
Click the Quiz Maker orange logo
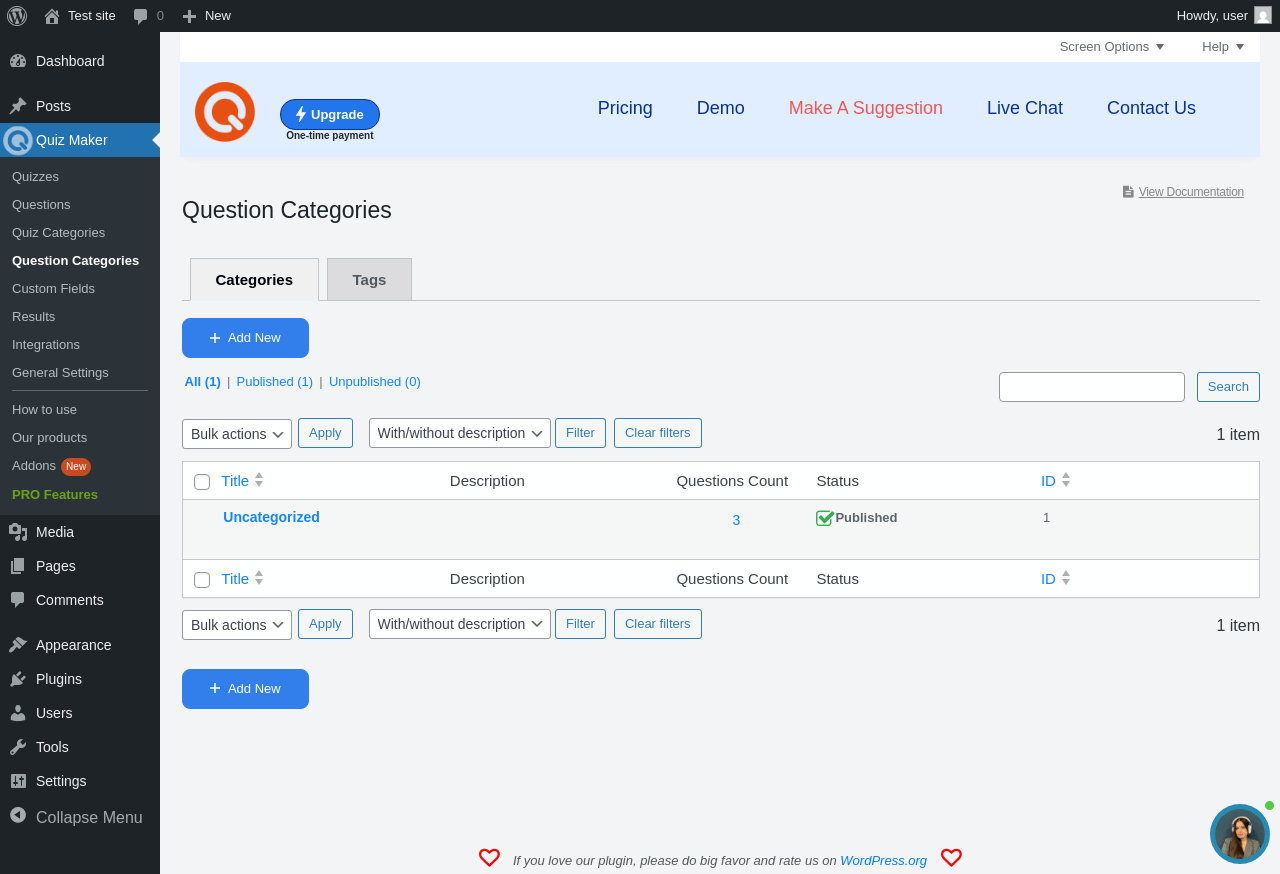point(225,112)
